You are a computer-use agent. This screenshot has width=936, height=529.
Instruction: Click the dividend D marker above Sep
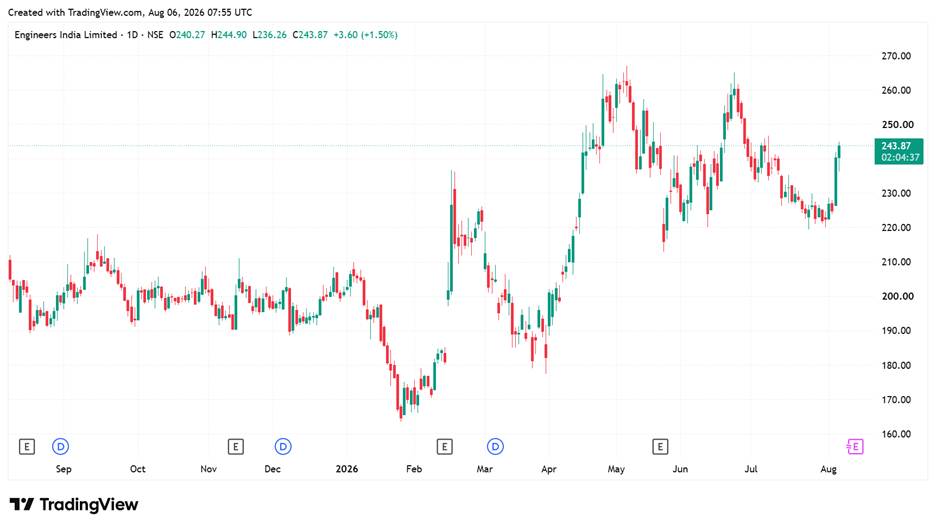pos(60,446)
